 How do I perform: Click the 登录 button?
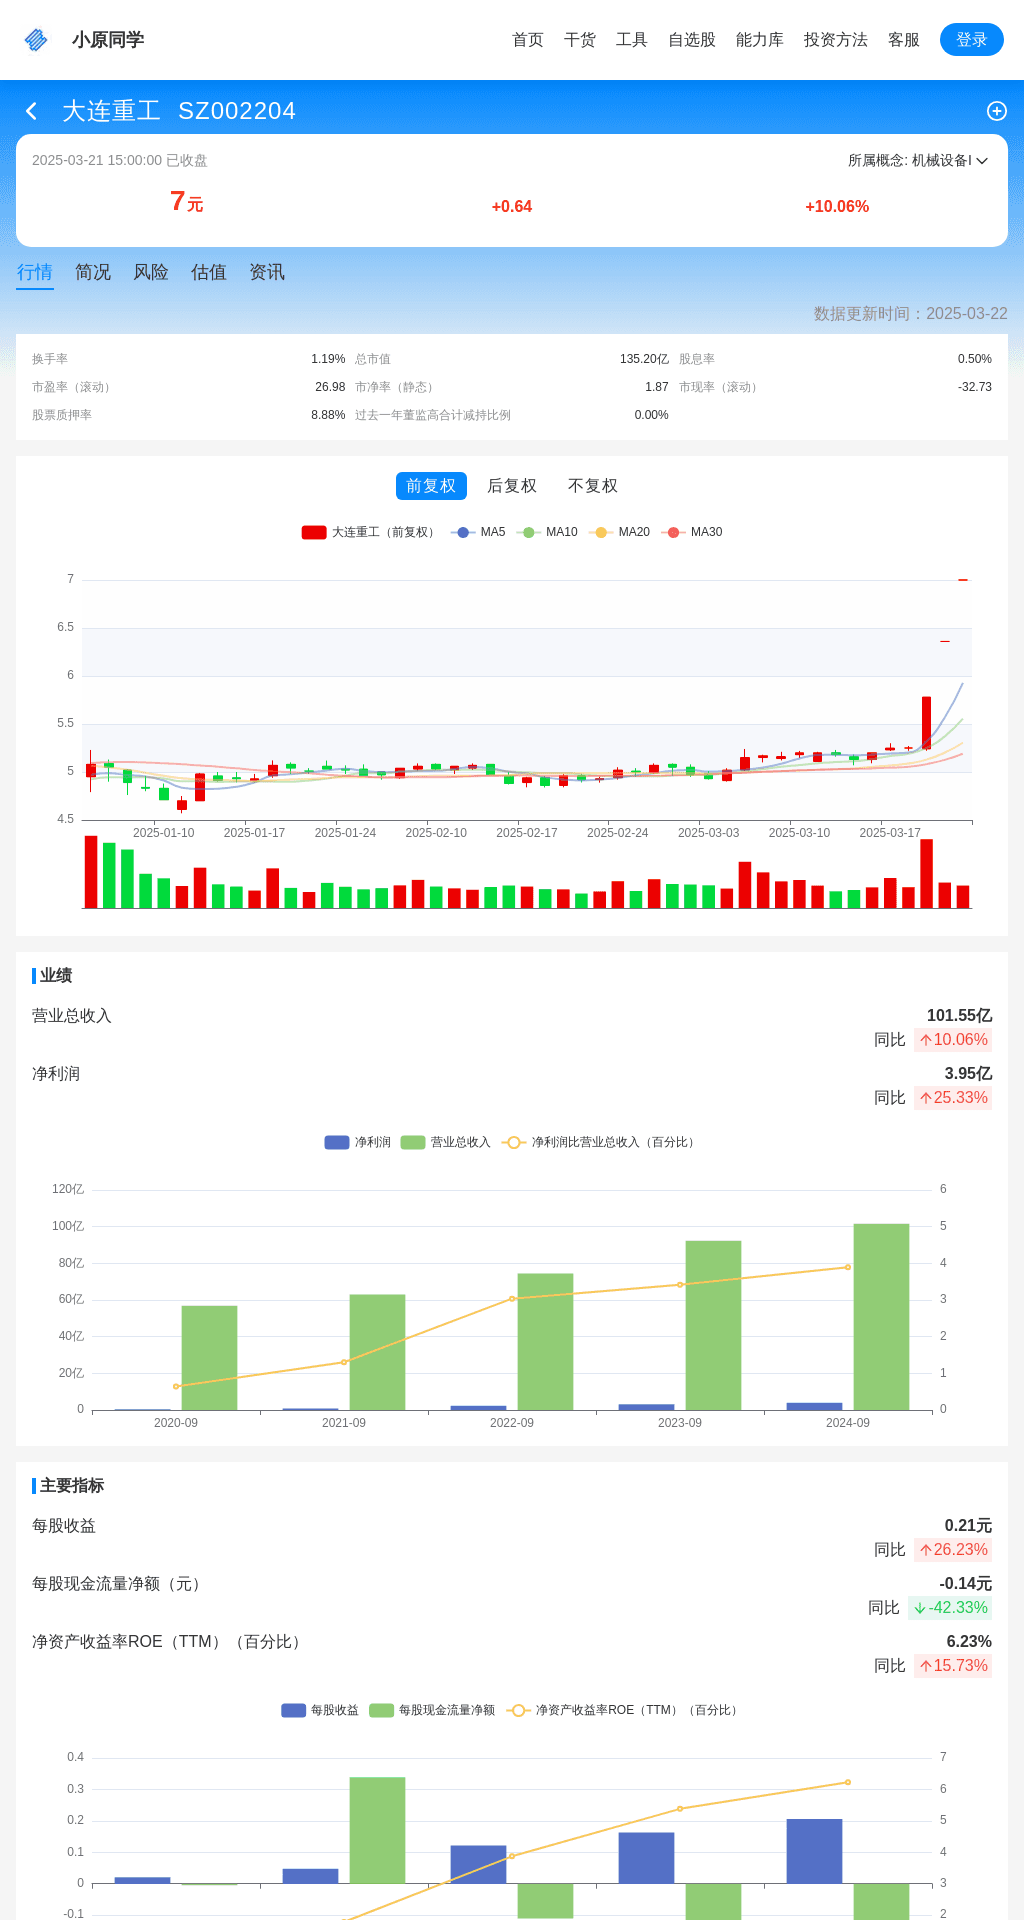tap(972, 40)
